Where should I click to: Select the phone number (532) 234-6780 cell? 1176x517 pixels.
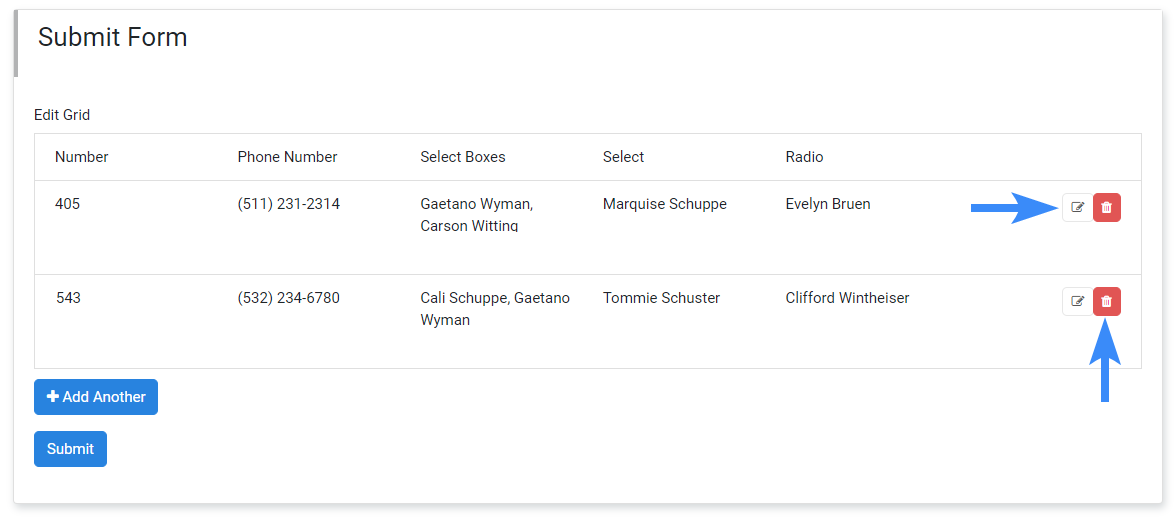[x=289, y=298]
